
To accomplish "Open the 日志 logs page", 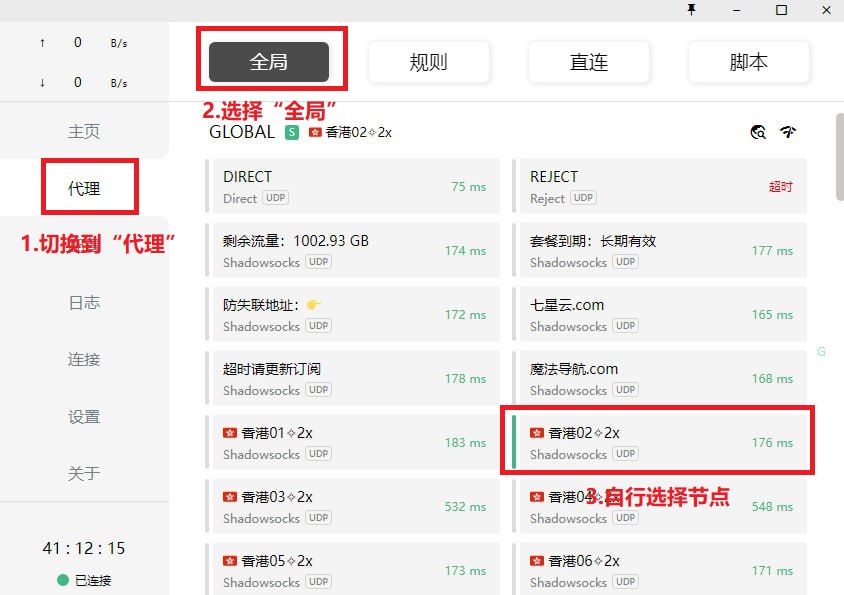I will 84,302.
